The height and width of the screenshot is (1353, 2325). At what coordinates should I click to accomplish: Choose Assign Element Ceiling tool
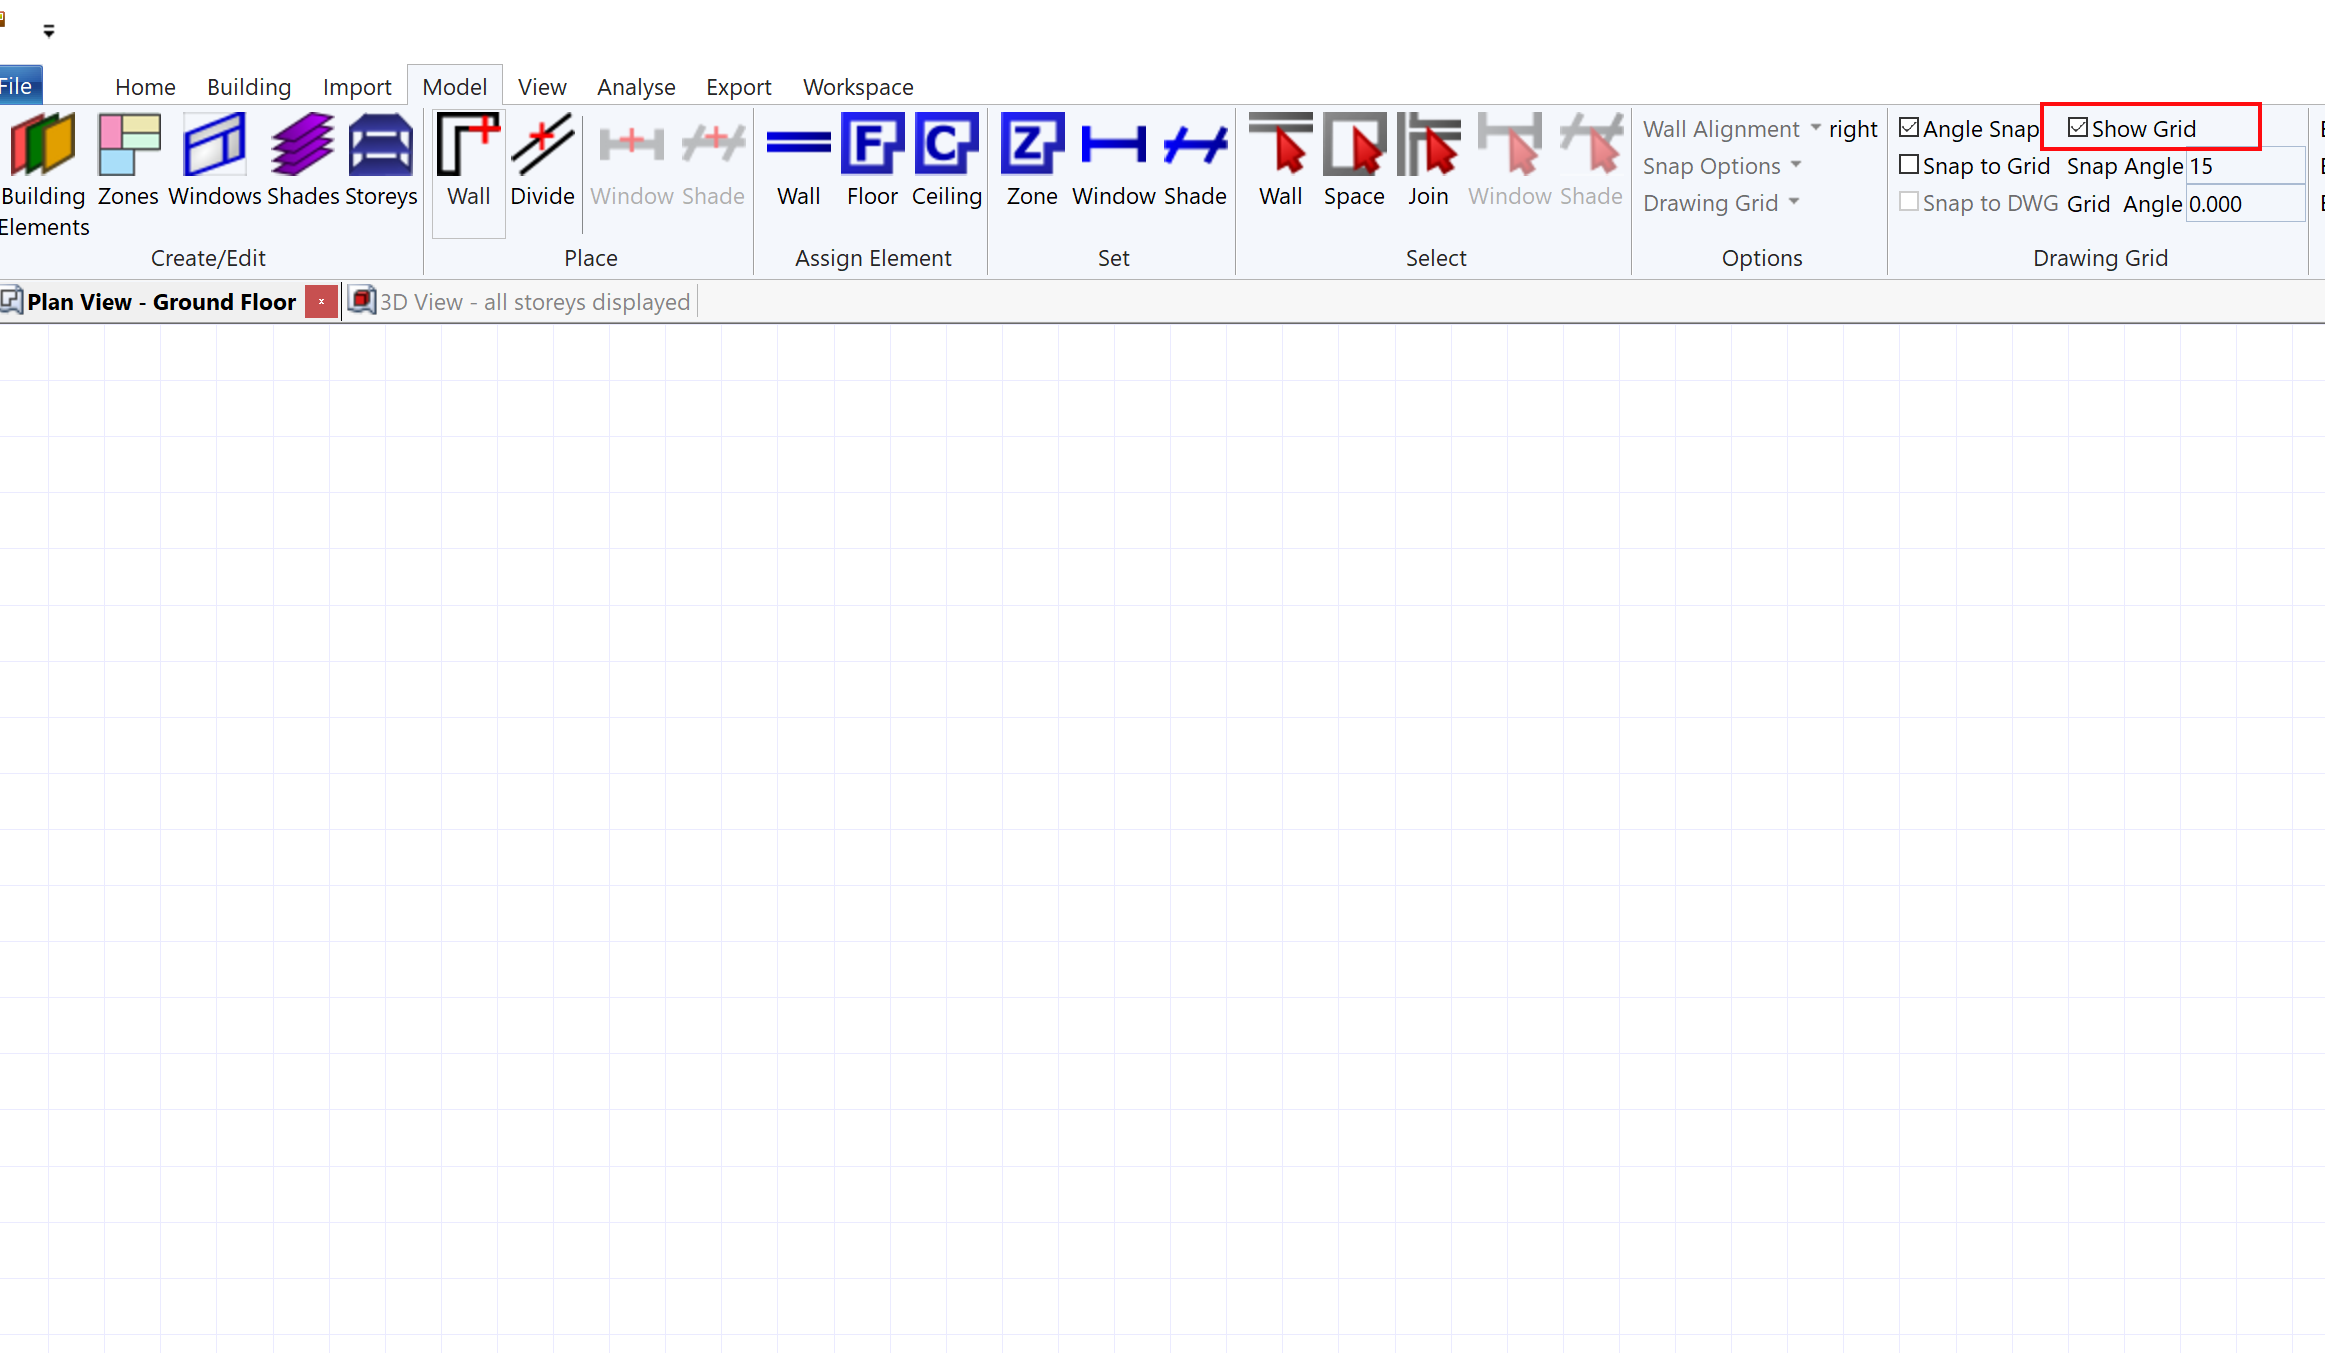[x=946, y=160]
